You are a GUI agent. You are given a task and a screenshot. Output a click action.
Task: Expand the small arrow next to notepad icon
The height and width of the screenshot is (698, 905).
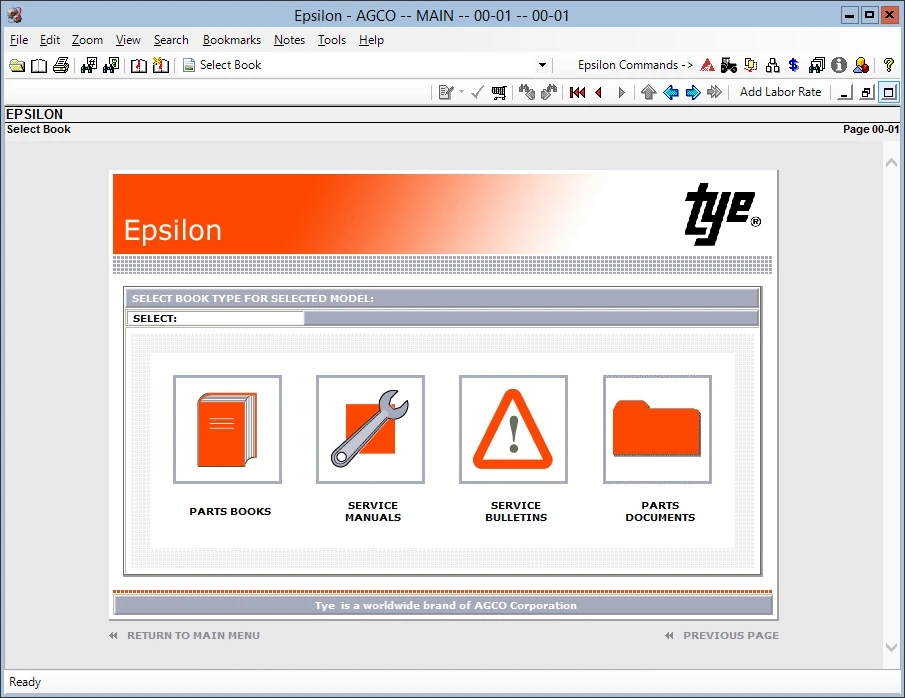461,92
